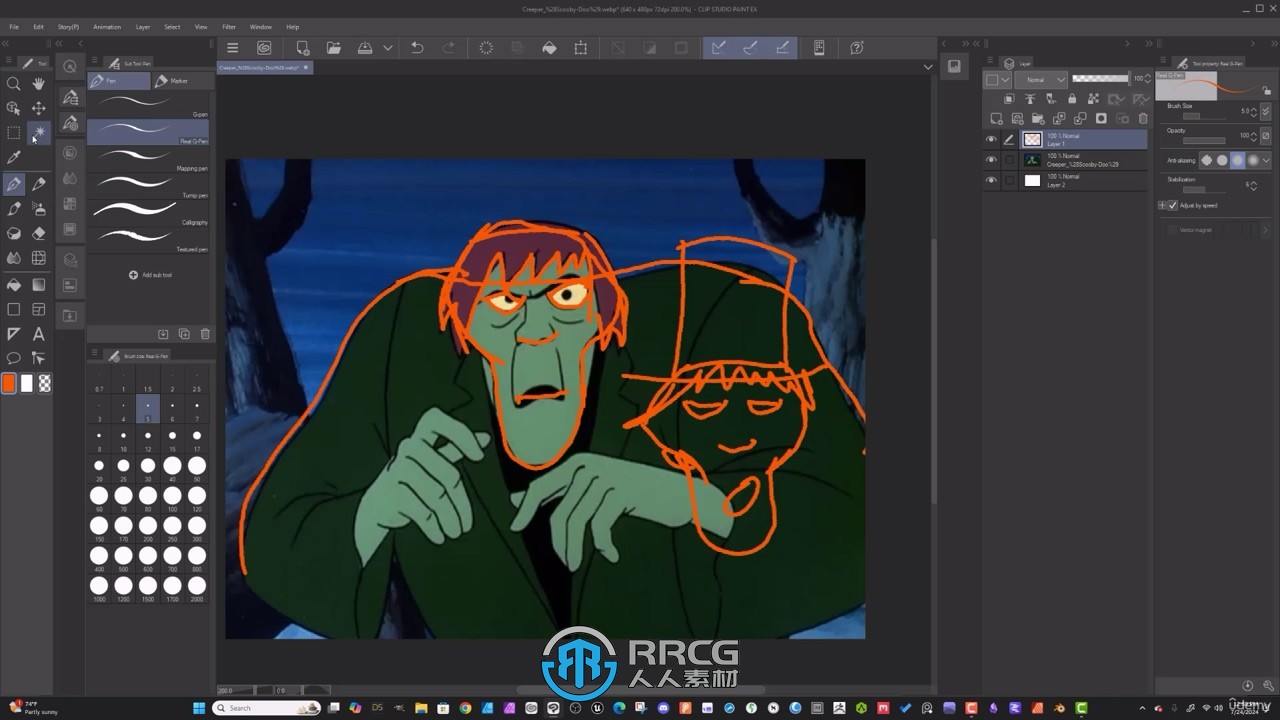Select the Airbrush tool
Image resolution: width=1280 pixels, height=720 pixels.
coord(39,209)
